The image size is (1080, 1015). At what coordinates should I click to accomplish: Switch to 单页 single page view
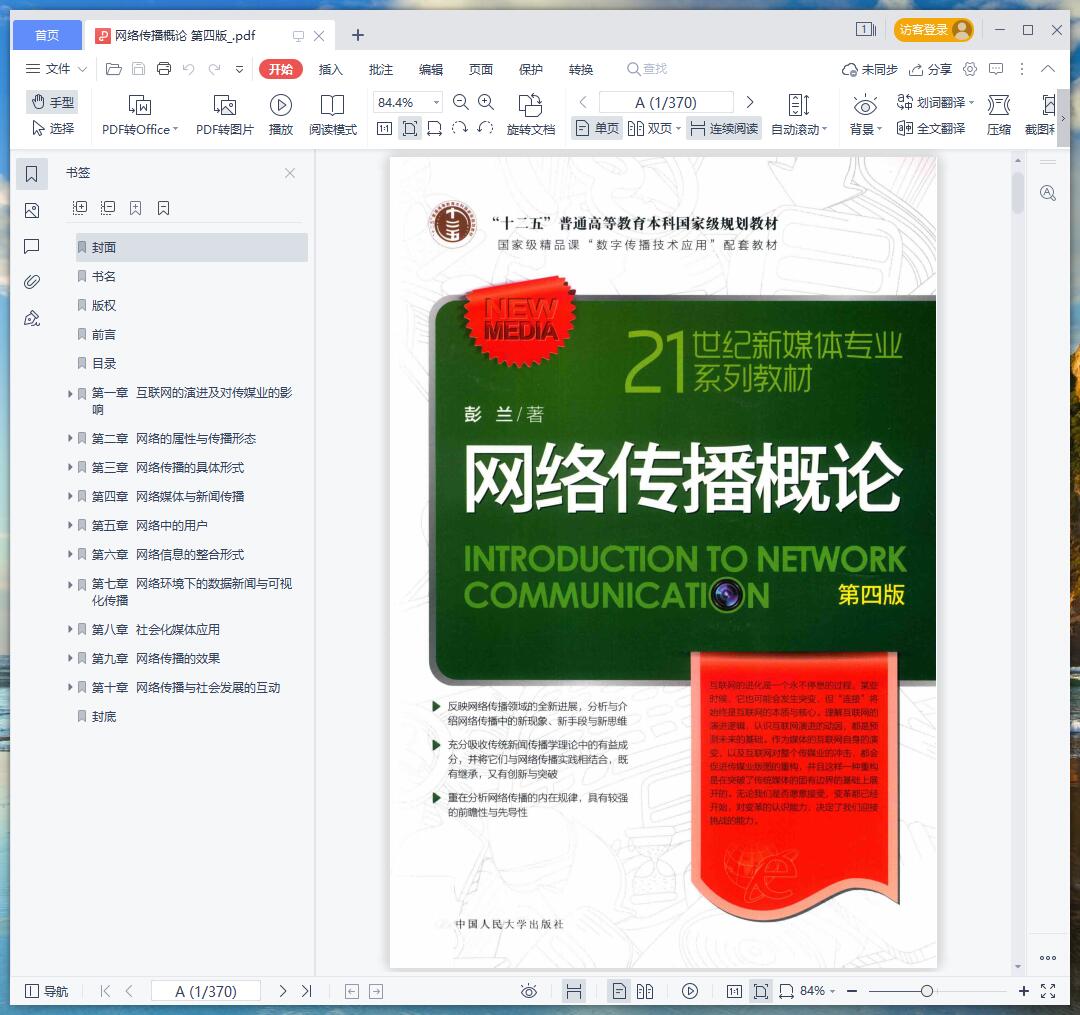pyautogui.click(x=597, y=129)
